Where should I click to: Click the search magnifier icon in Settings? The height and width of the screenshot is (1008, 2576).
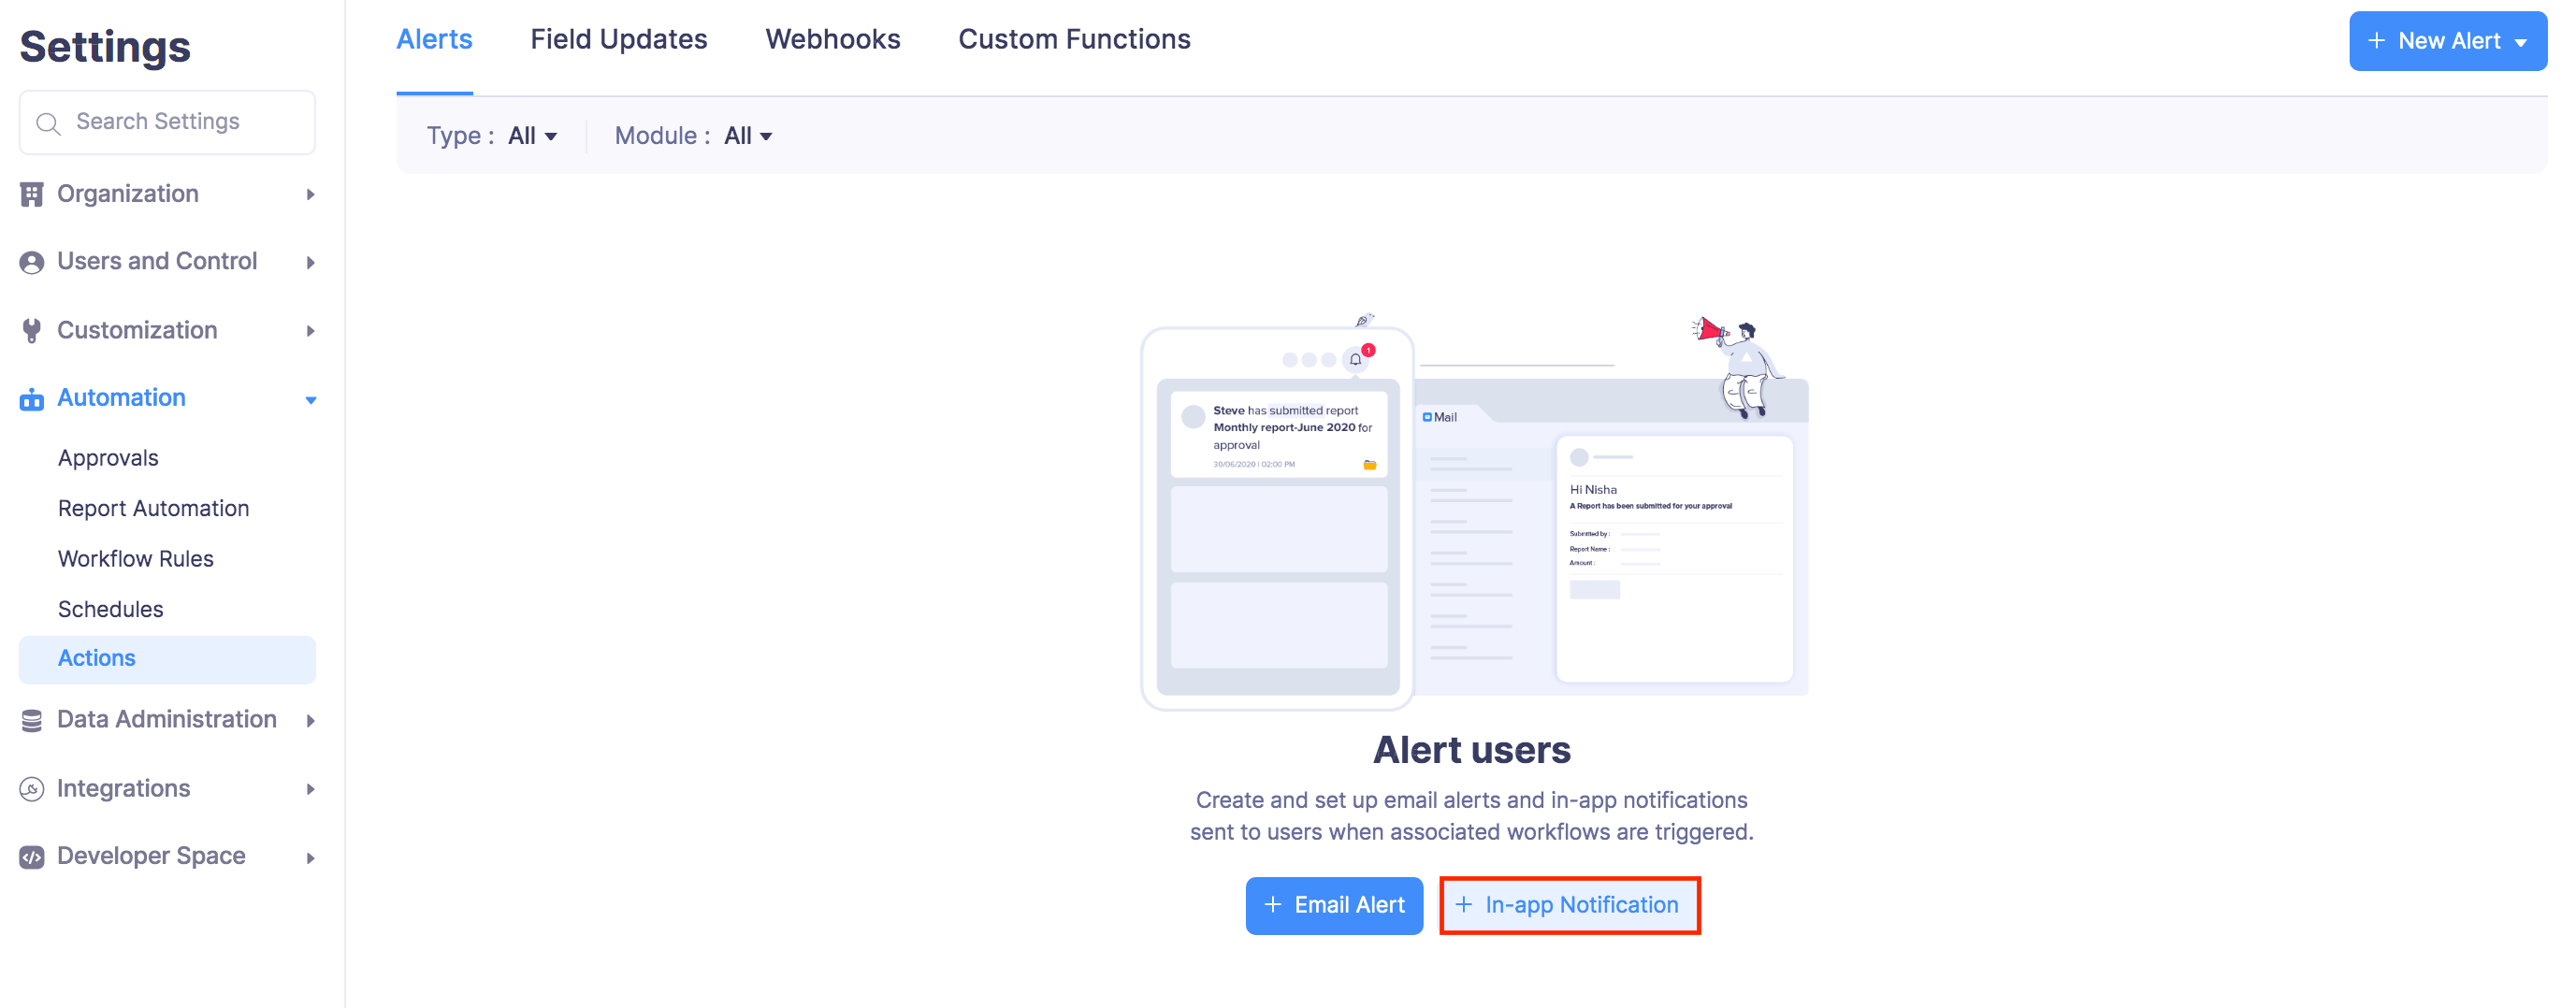(x=48, y=122)
